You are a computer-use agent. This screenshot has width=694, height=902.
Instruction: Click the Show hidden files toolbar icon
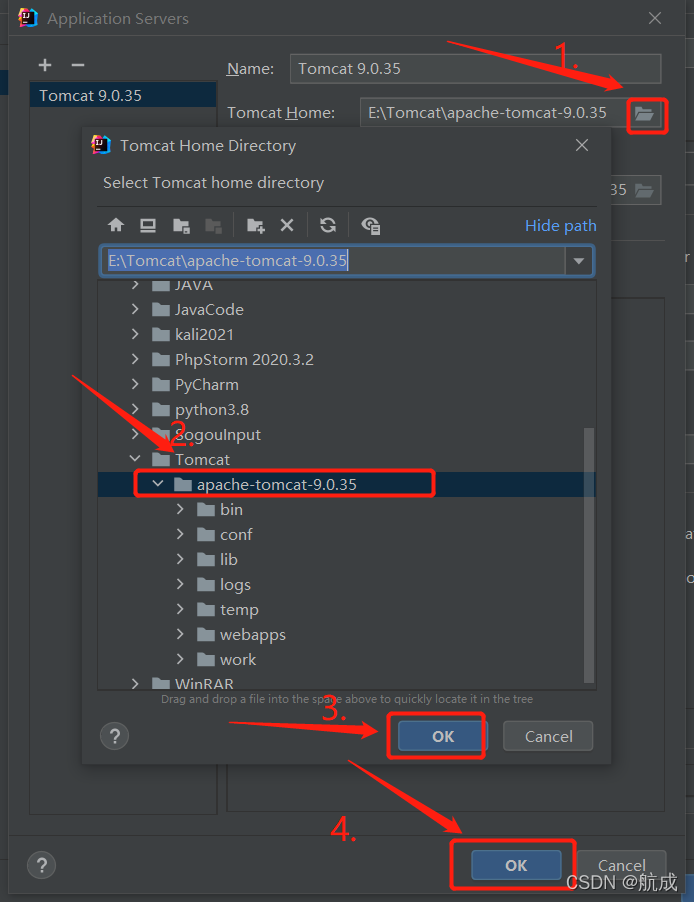click(371, 226)
